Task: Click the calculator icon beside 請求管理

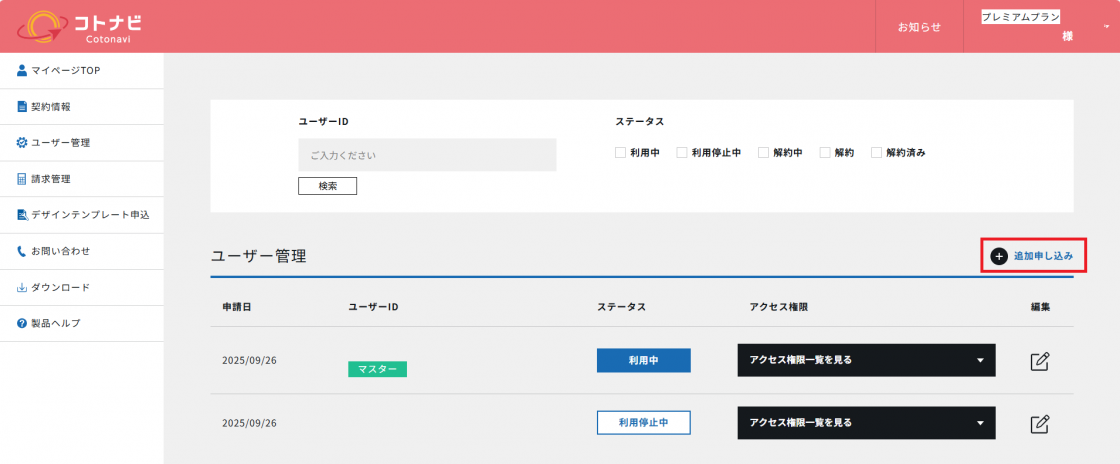Action: tap(22, 179)
